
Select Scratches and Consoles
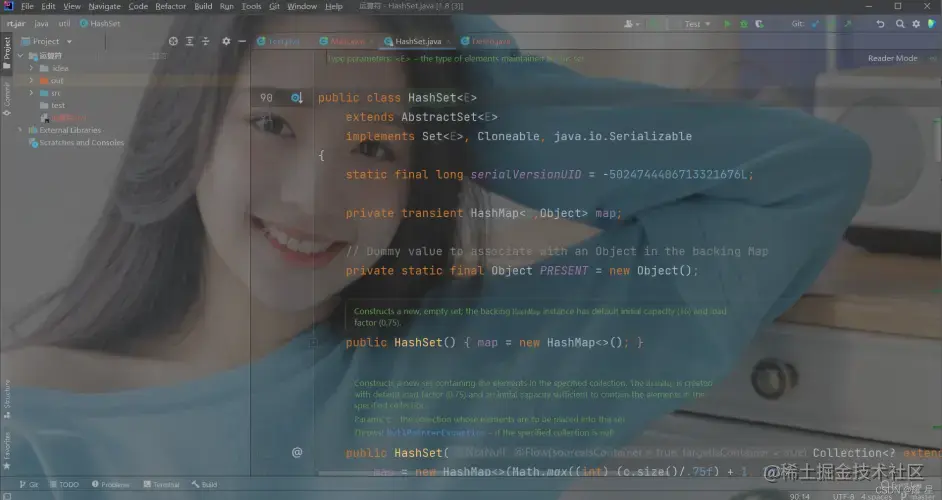click(x=76, y=142)
